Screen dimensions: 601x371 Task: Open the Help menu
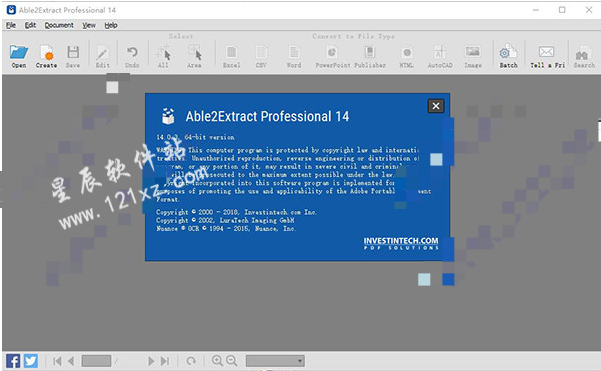(x=111, y=25)
